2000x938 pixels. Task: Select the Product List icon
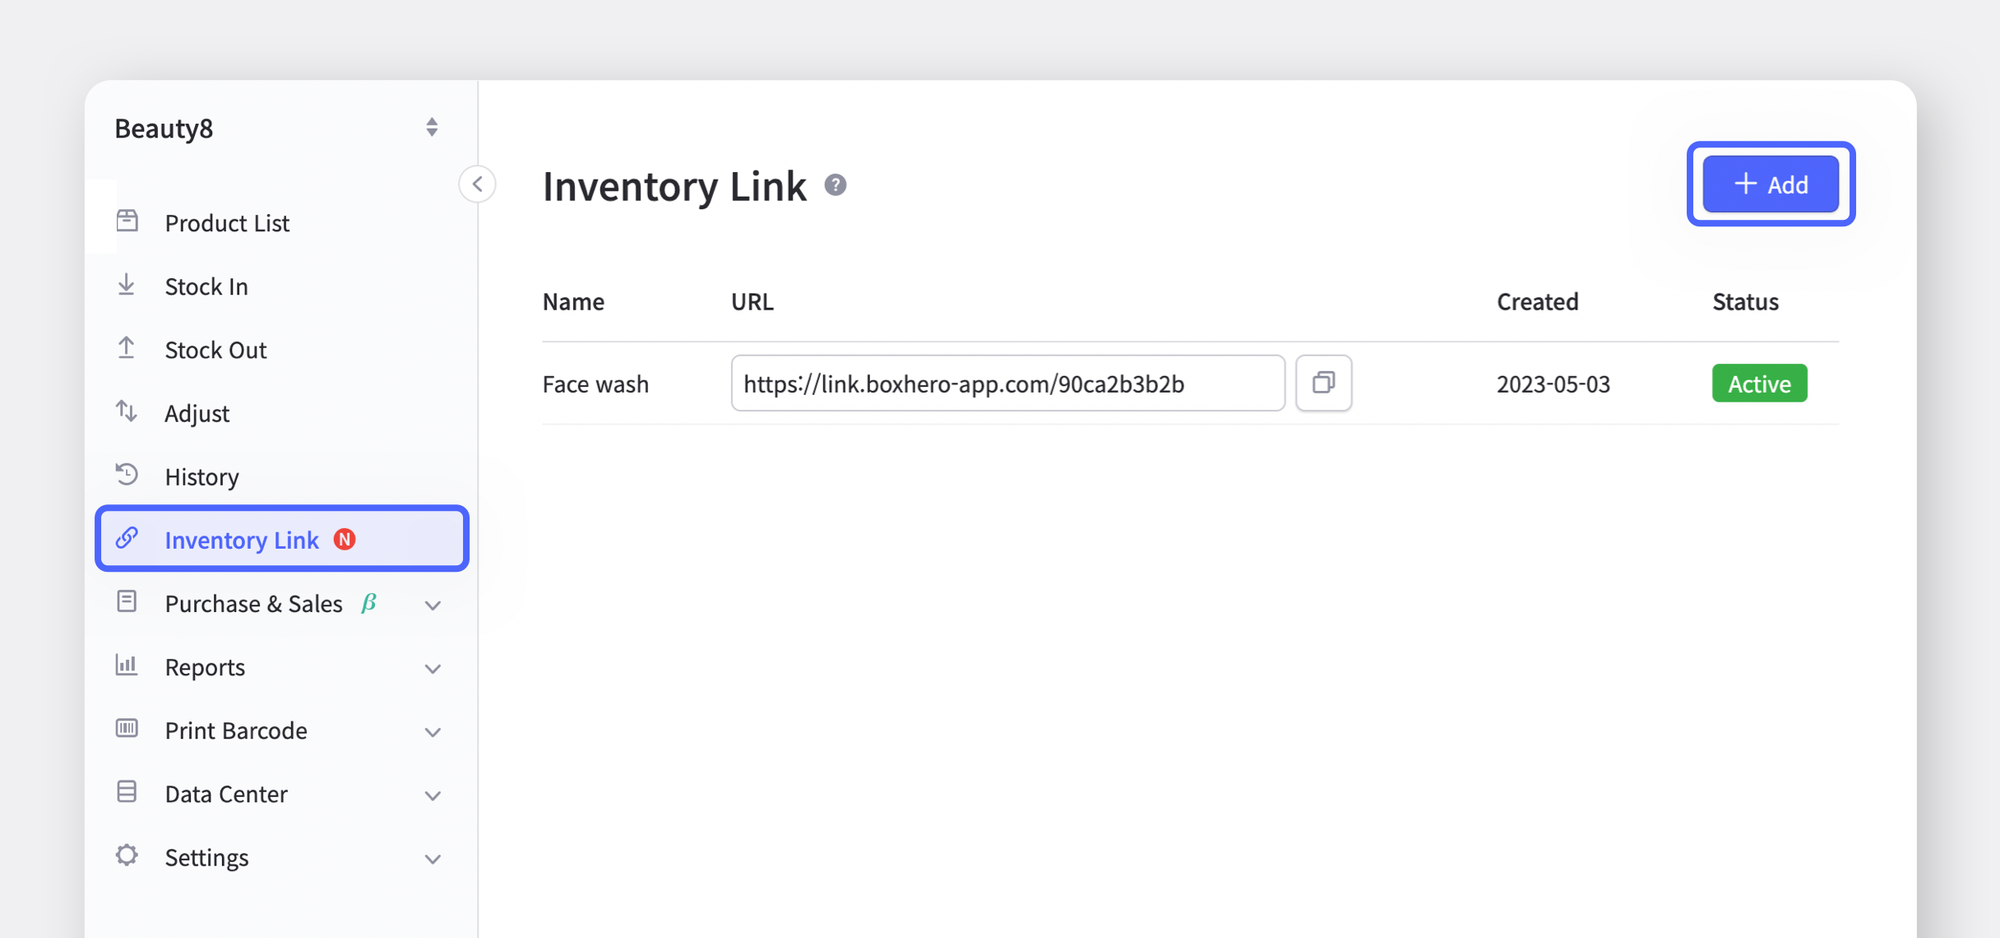pos(127,222)
